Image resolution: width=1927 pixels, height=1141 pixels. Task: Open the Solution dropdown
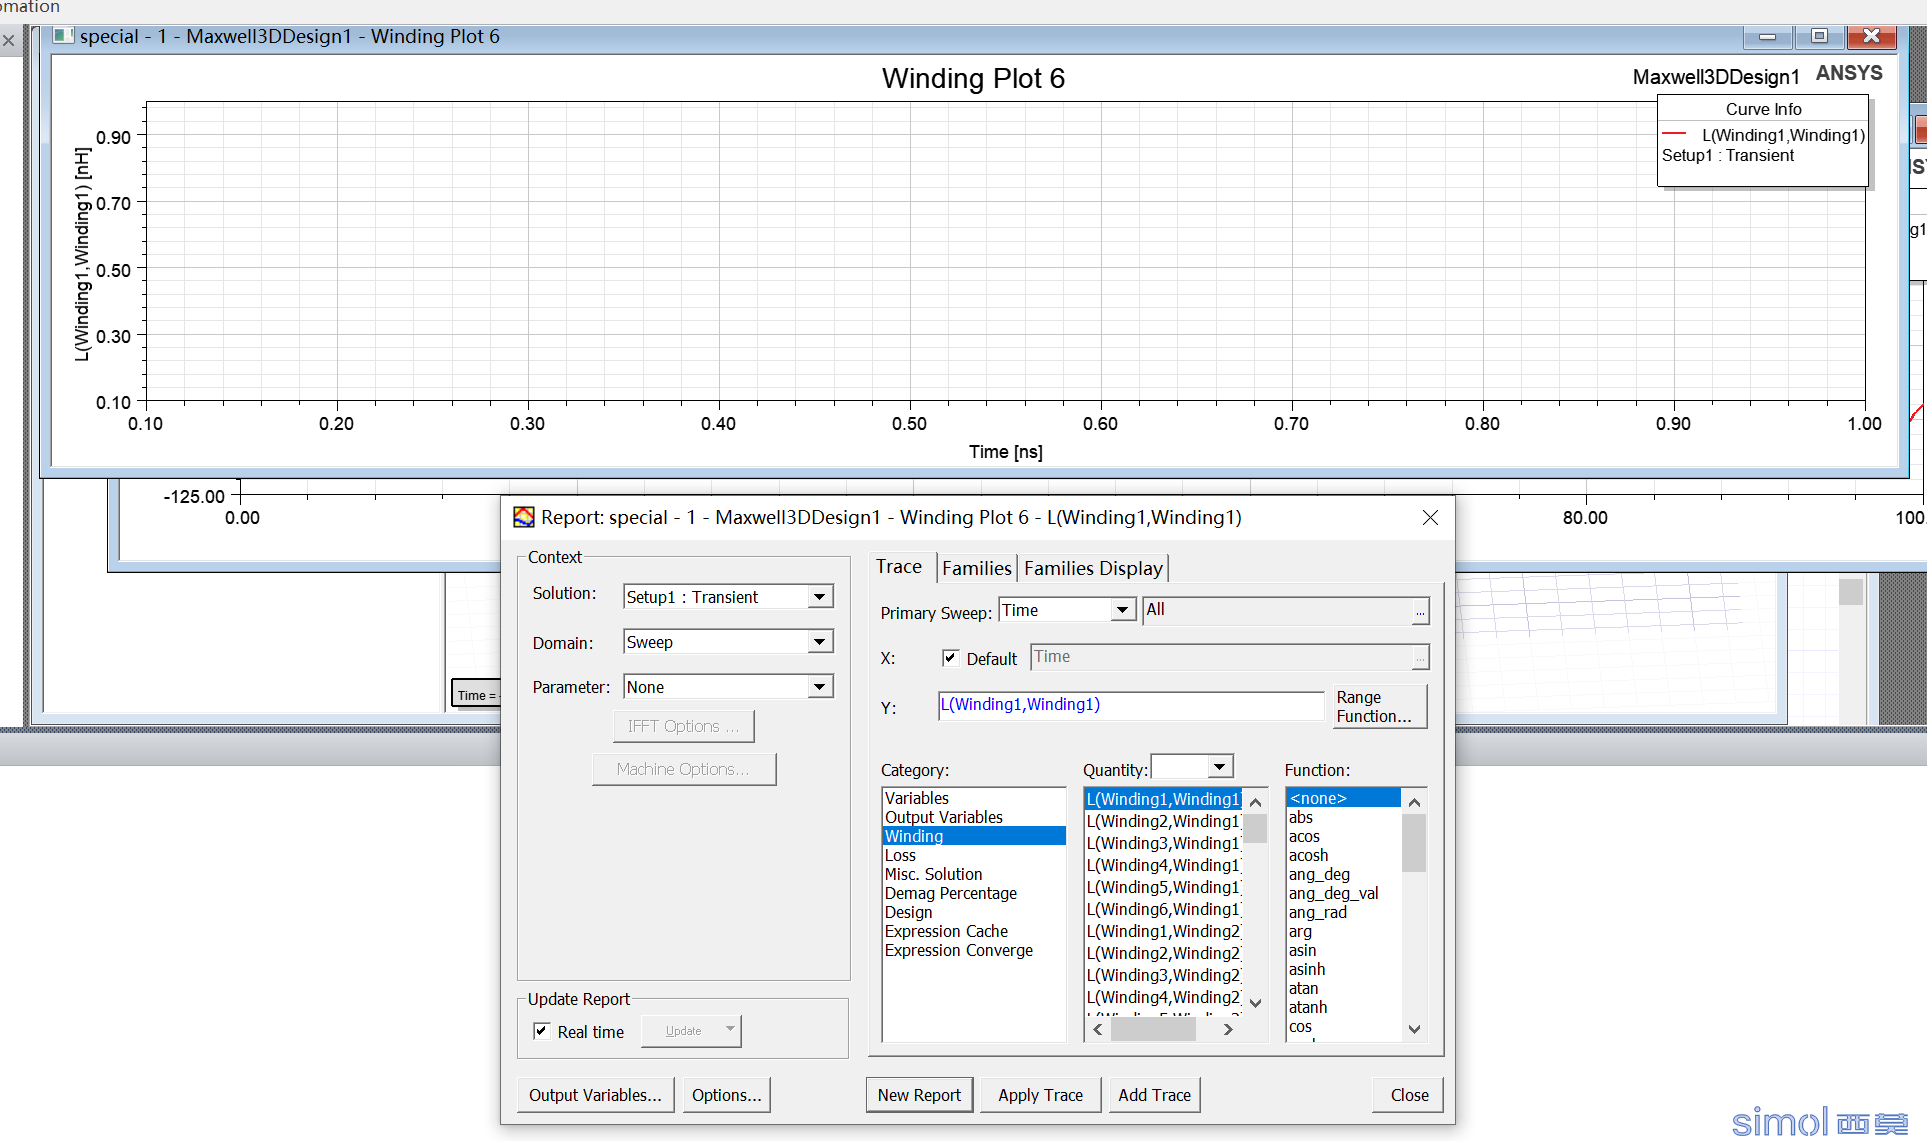point(820,597)
